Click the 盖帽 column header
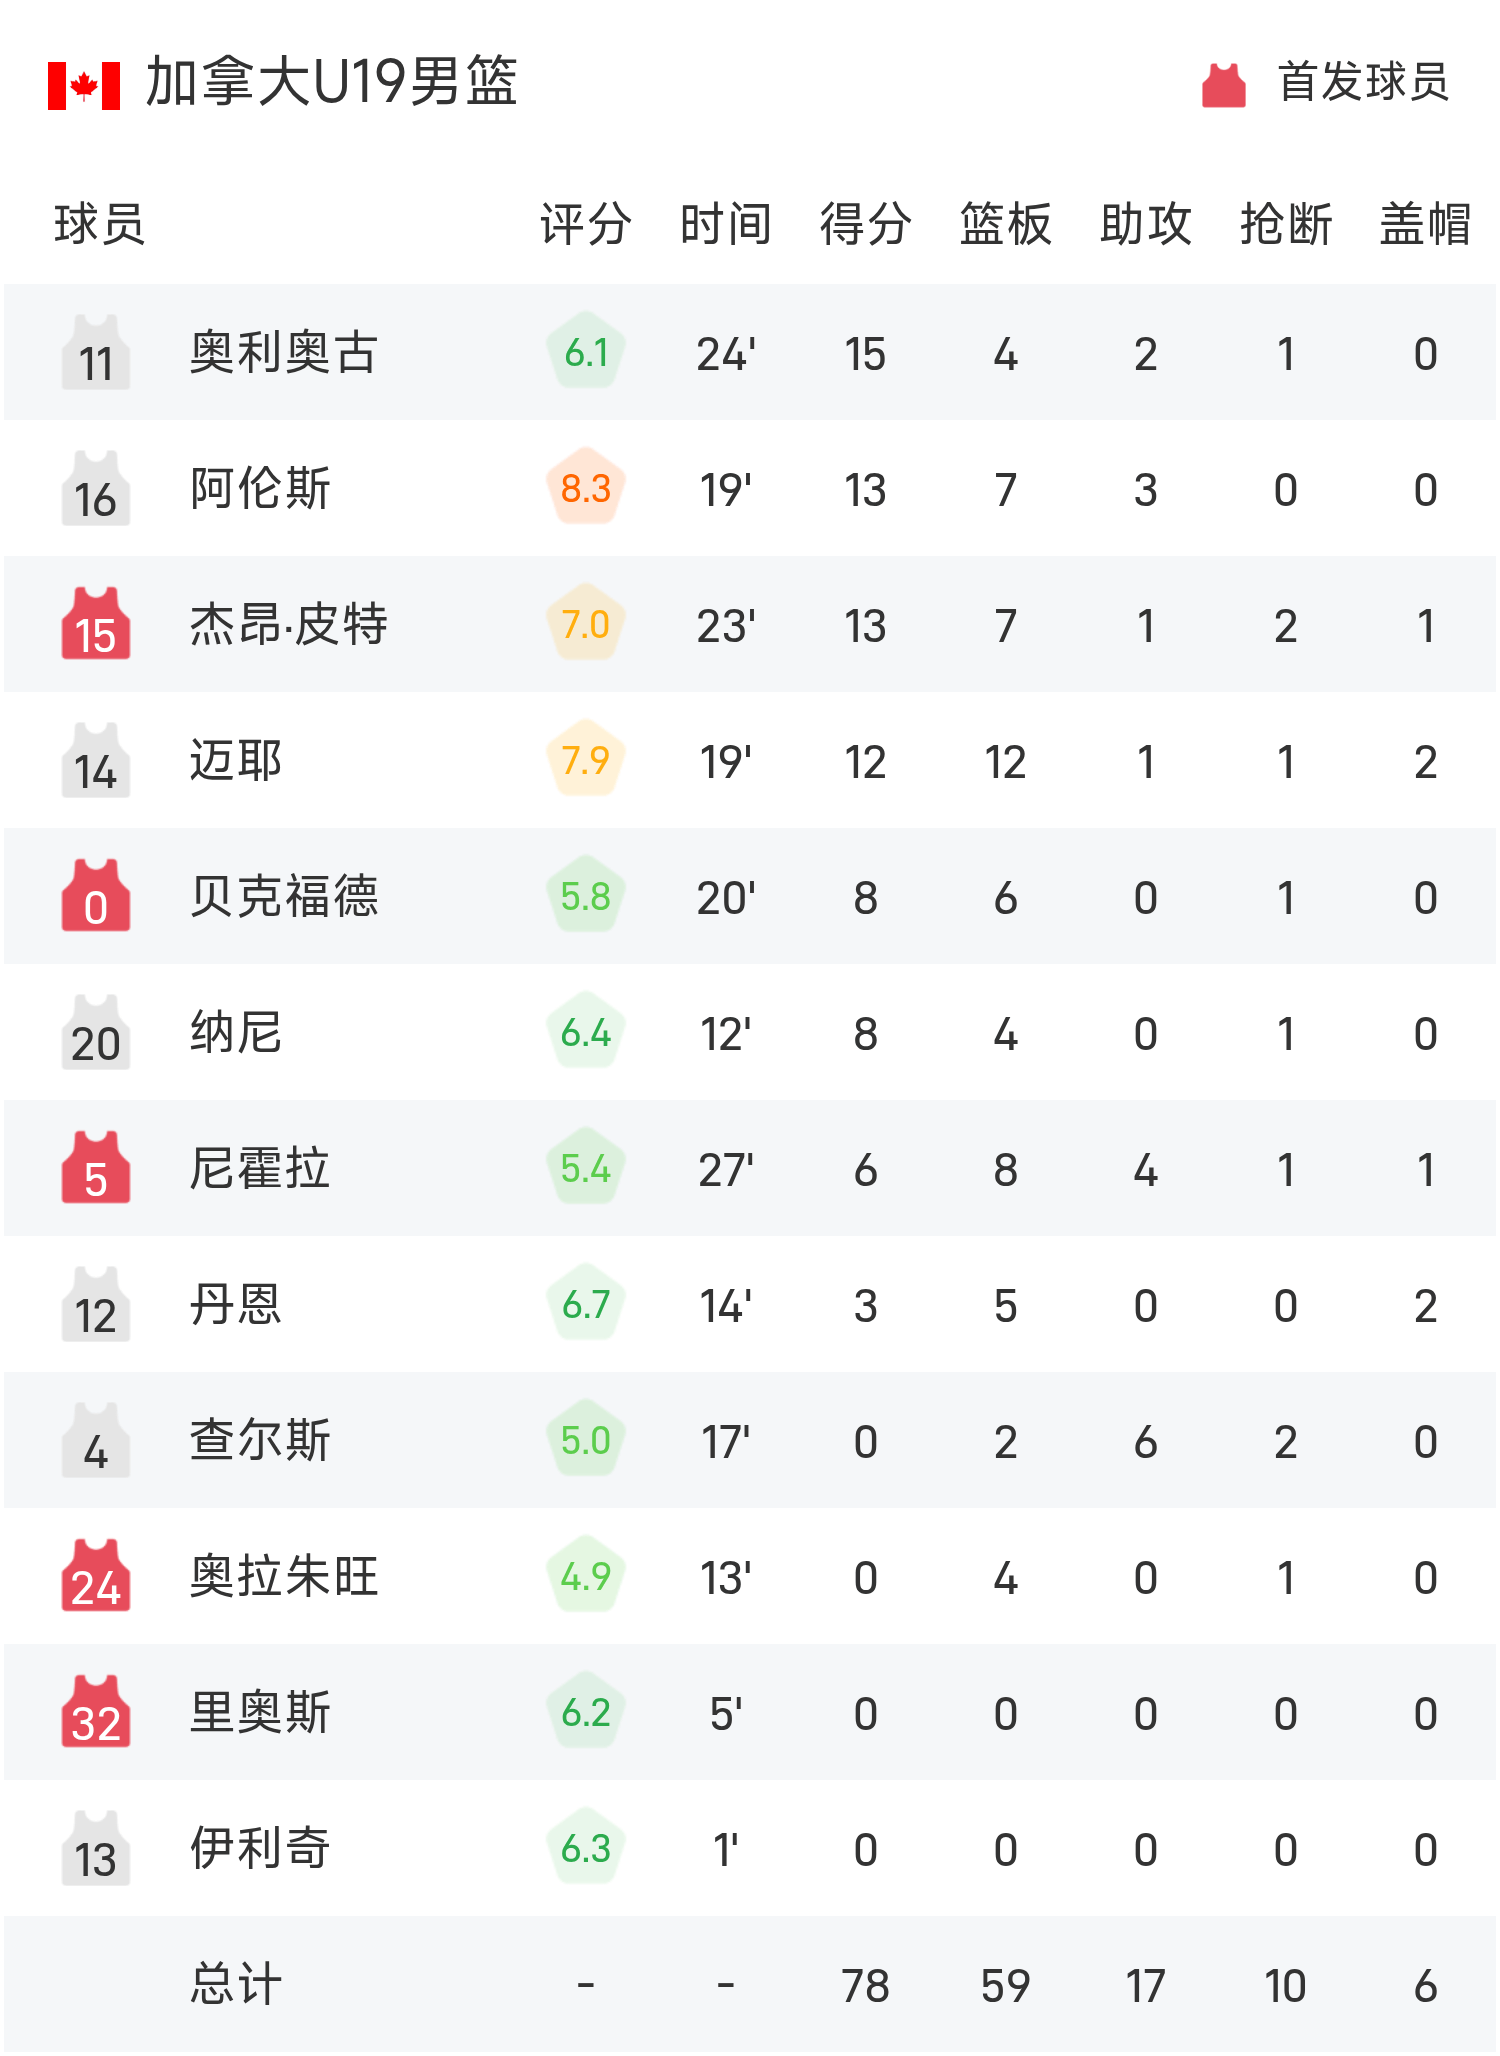The height and width of the screenshot is (2056, 1500). click(1425, 224)
